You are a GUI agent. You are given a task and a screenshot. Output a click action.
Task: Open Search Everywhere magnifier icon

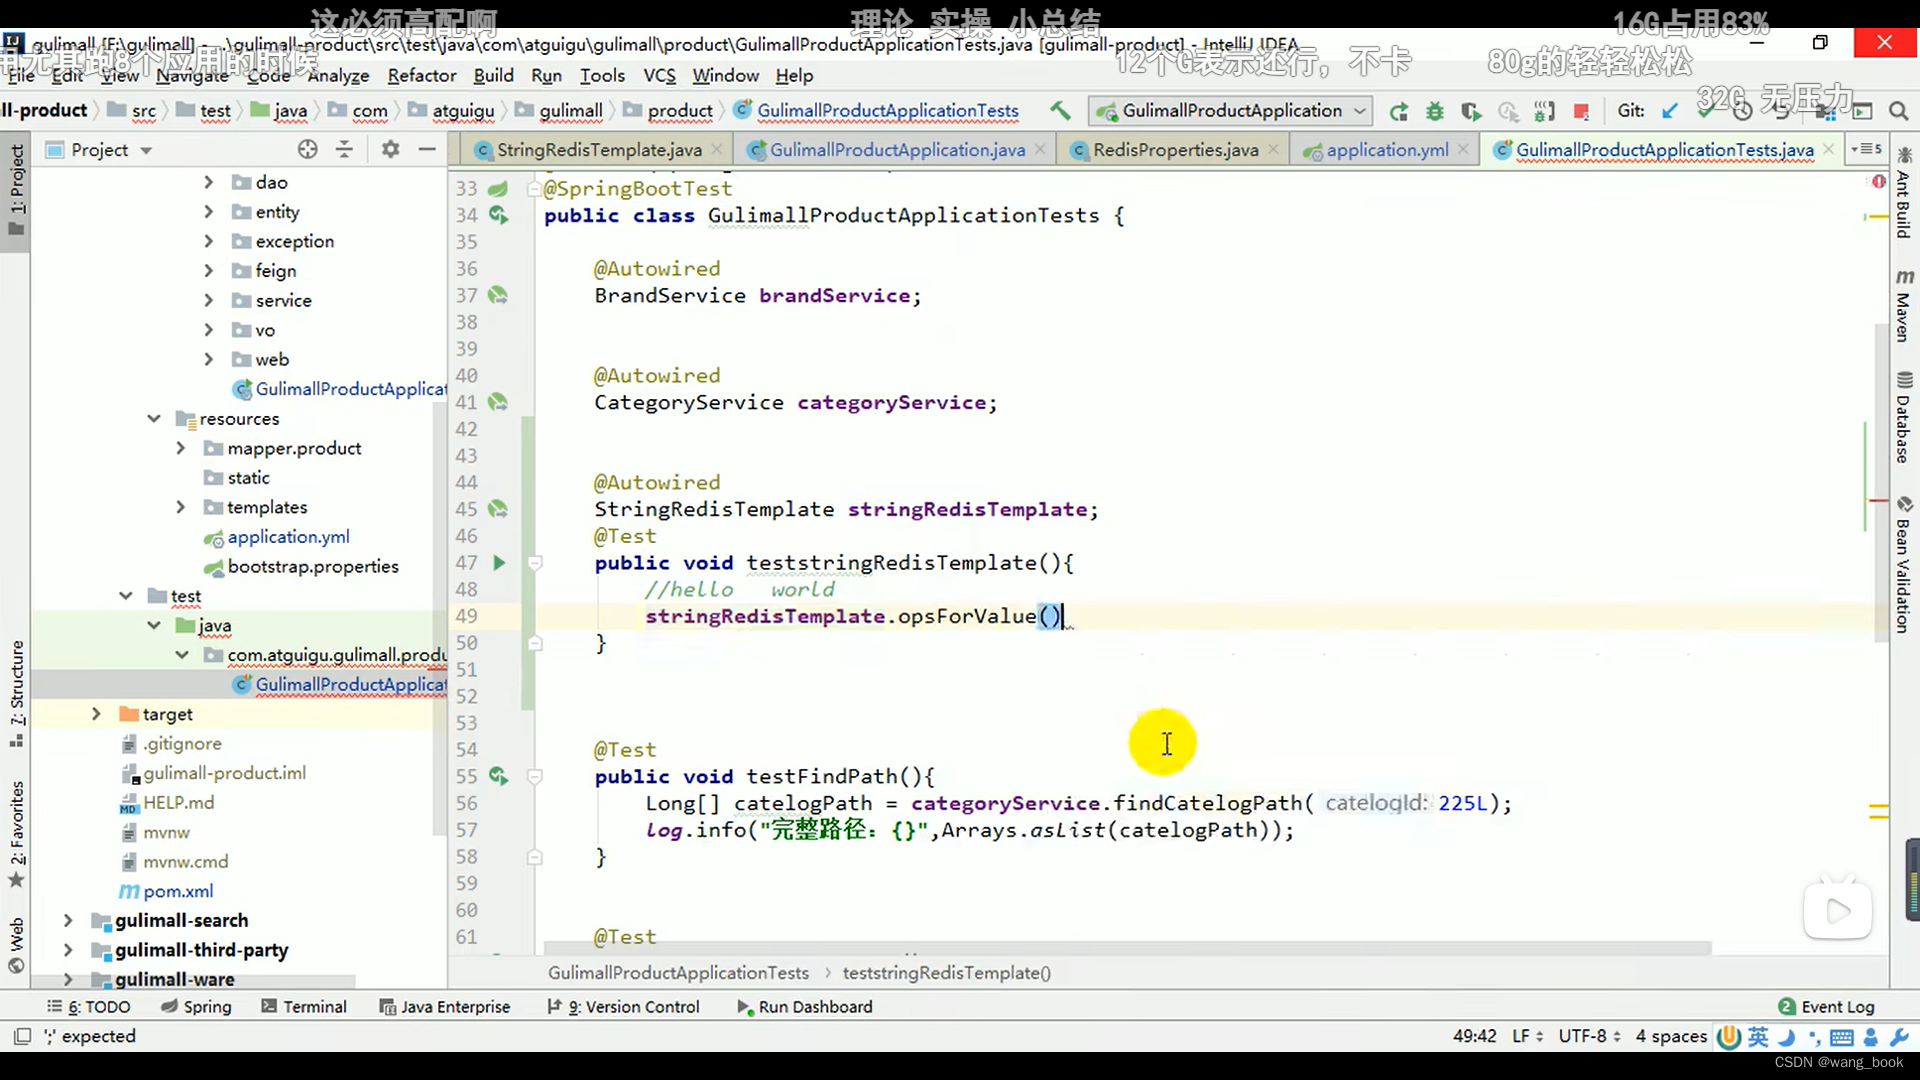click(1898, 111)
